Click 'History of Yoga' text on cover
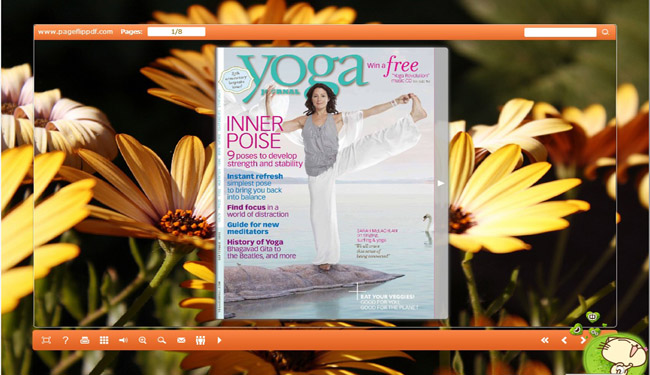Image resolution: width=650 pixels, height=375 pixels. 255,242
